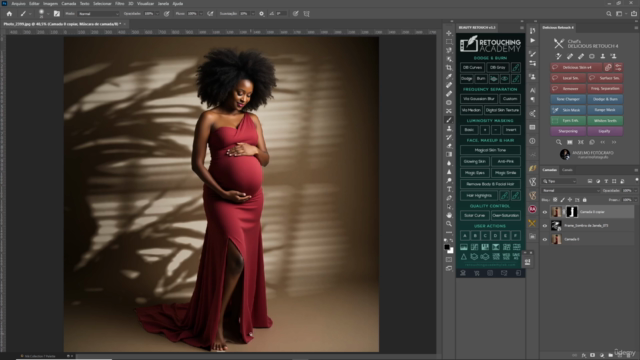Open the layer Opacidade dropdown
The image size is (640, 360).
636,191
